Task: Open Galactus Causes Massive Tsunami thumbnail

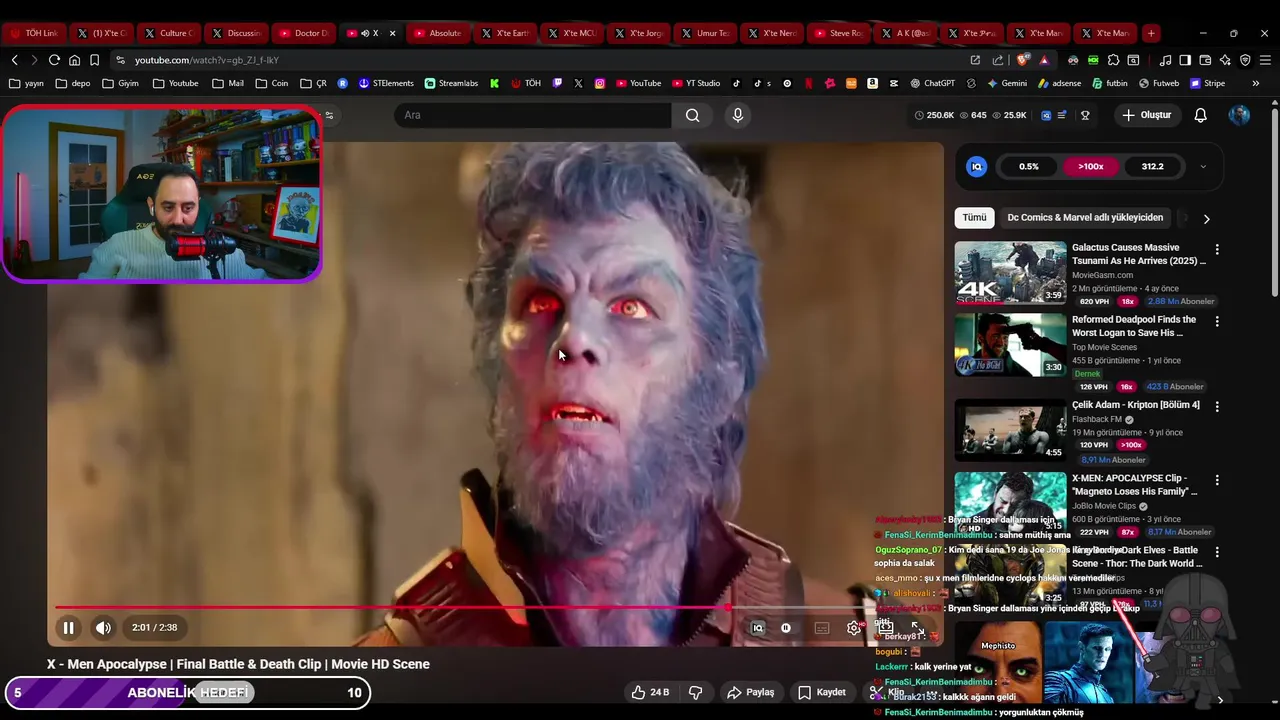Action: pos(1010,272)
